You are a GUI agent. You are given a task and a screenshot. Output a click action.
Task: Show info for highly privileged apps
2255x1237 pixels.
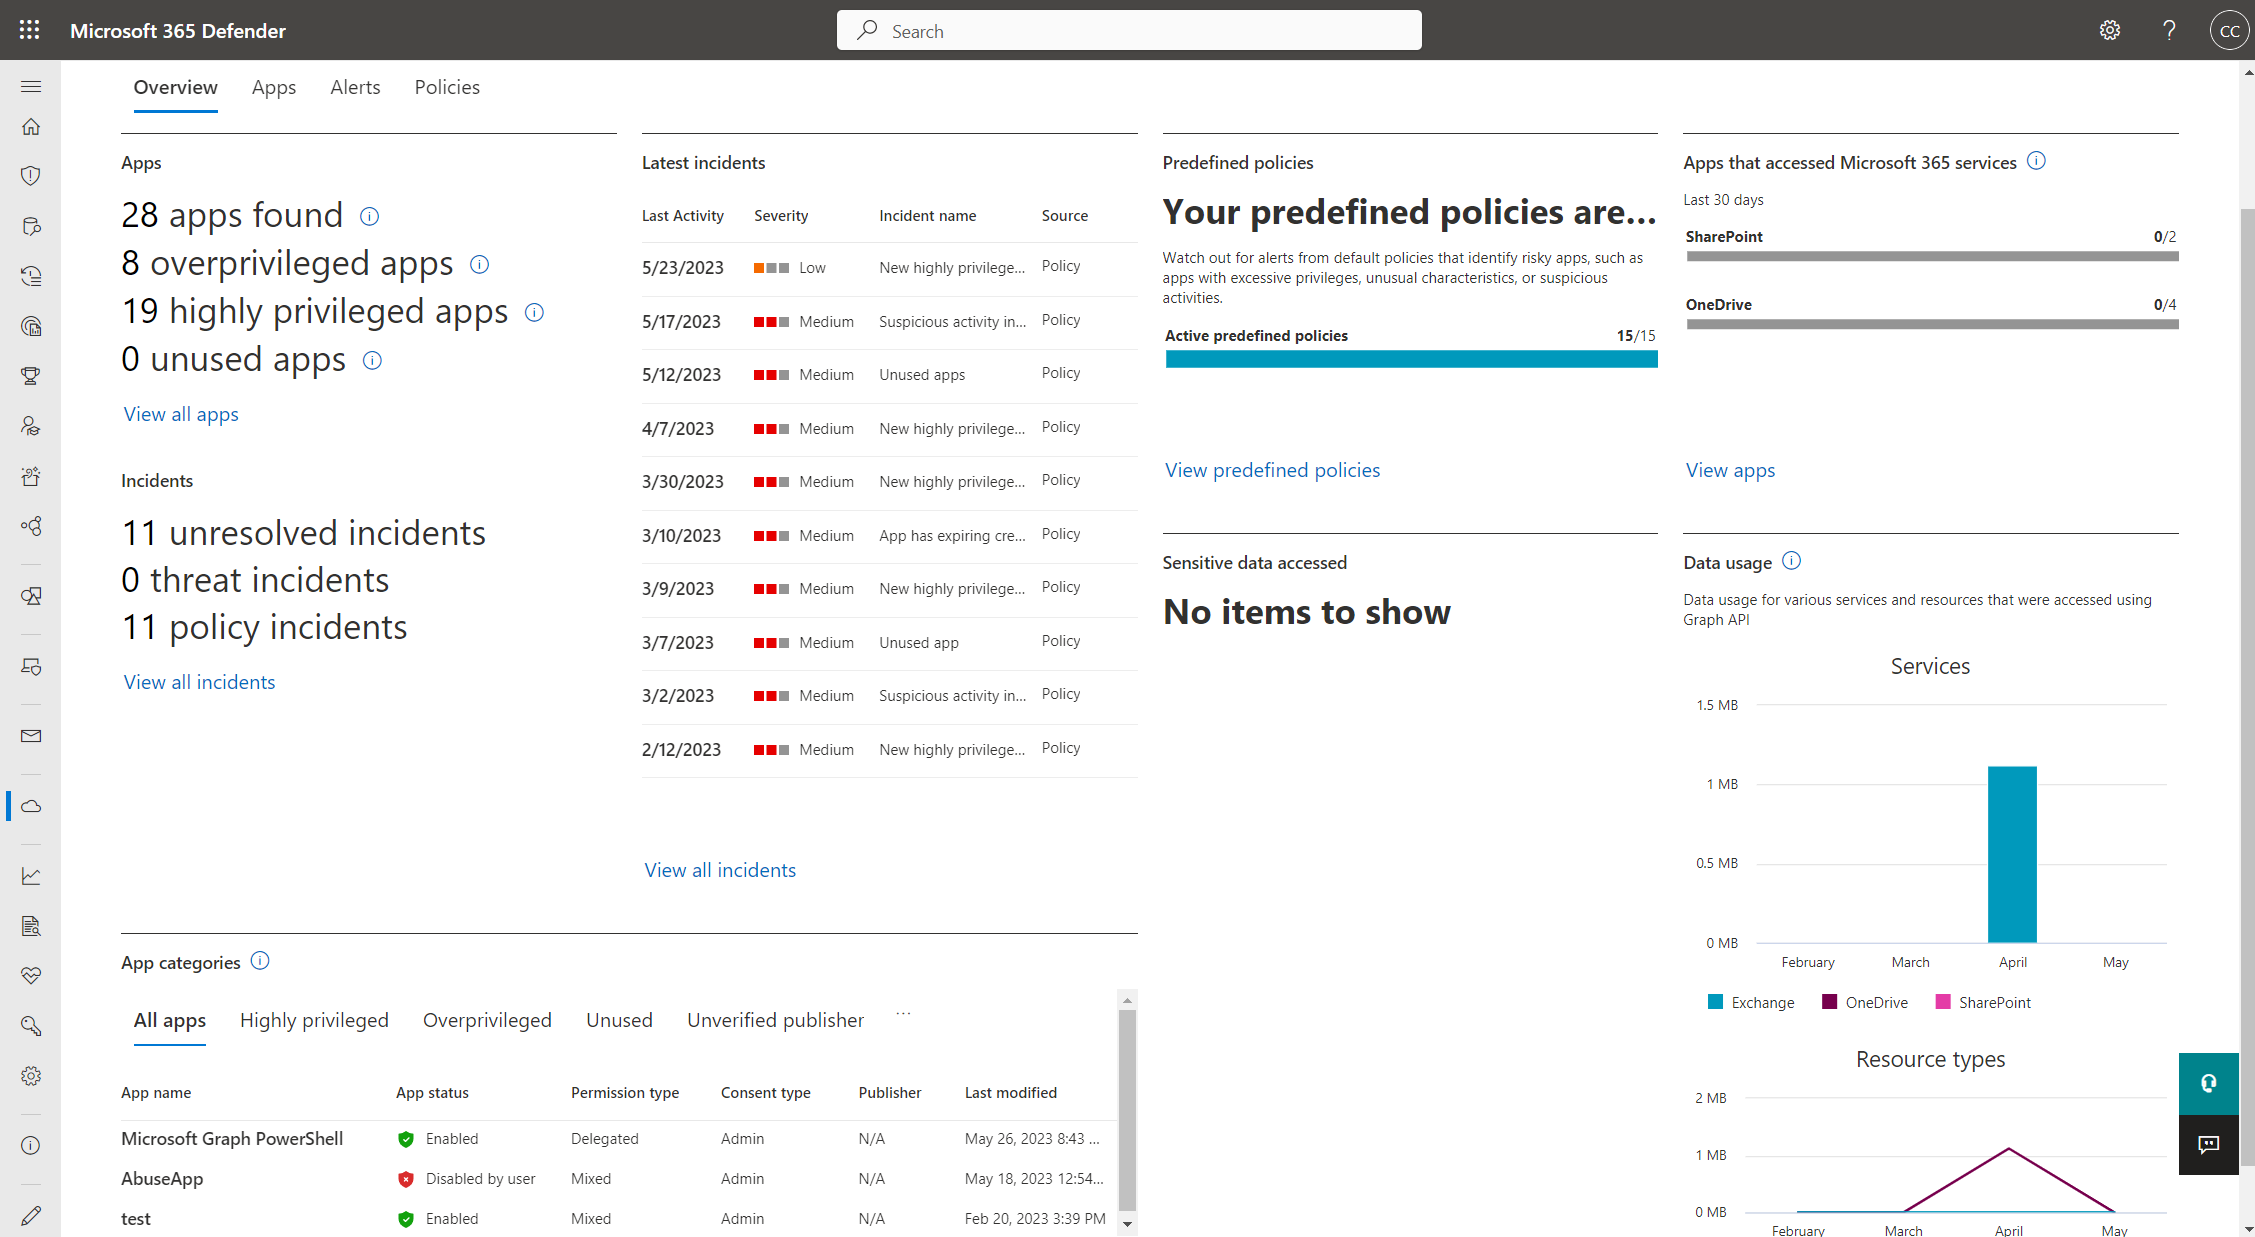534,312
